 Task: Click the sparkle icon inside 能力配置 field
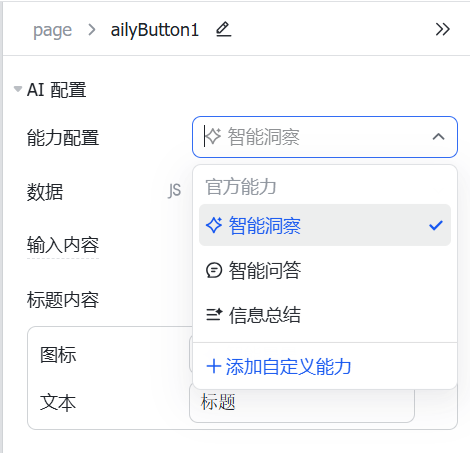(x=213, y=136)
